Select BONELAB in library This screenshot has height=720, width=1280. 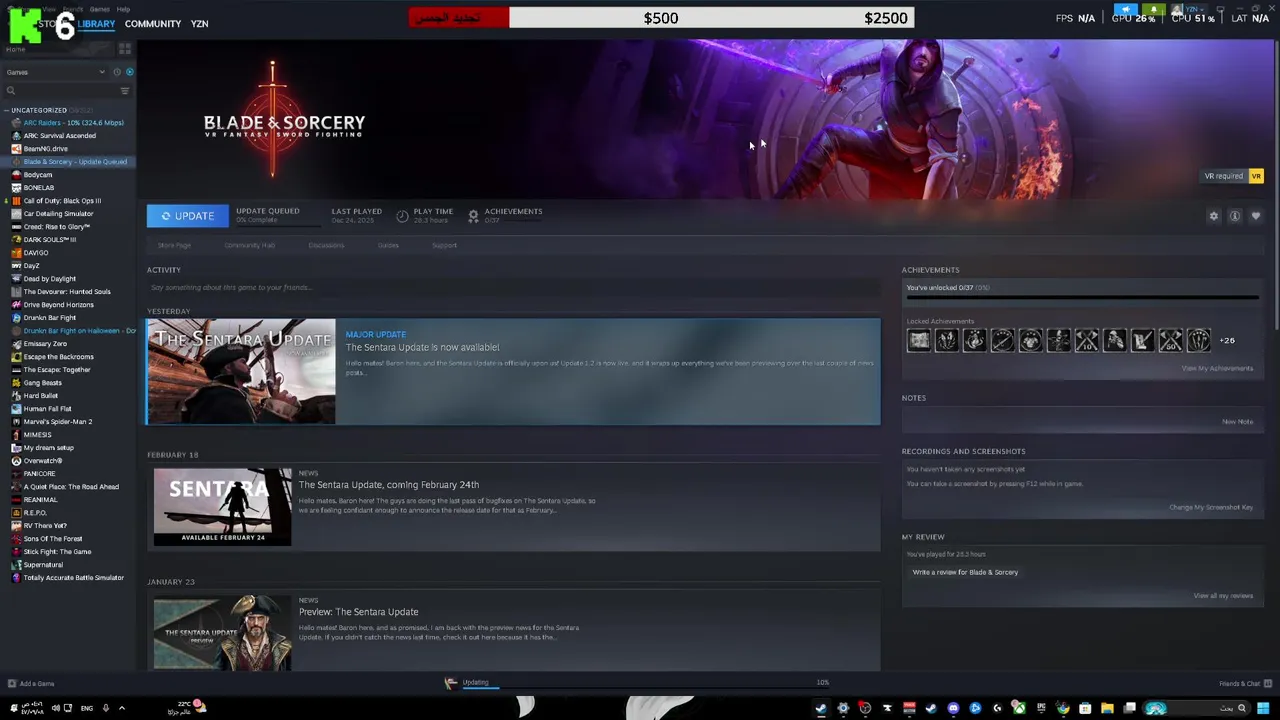point(38,188)
